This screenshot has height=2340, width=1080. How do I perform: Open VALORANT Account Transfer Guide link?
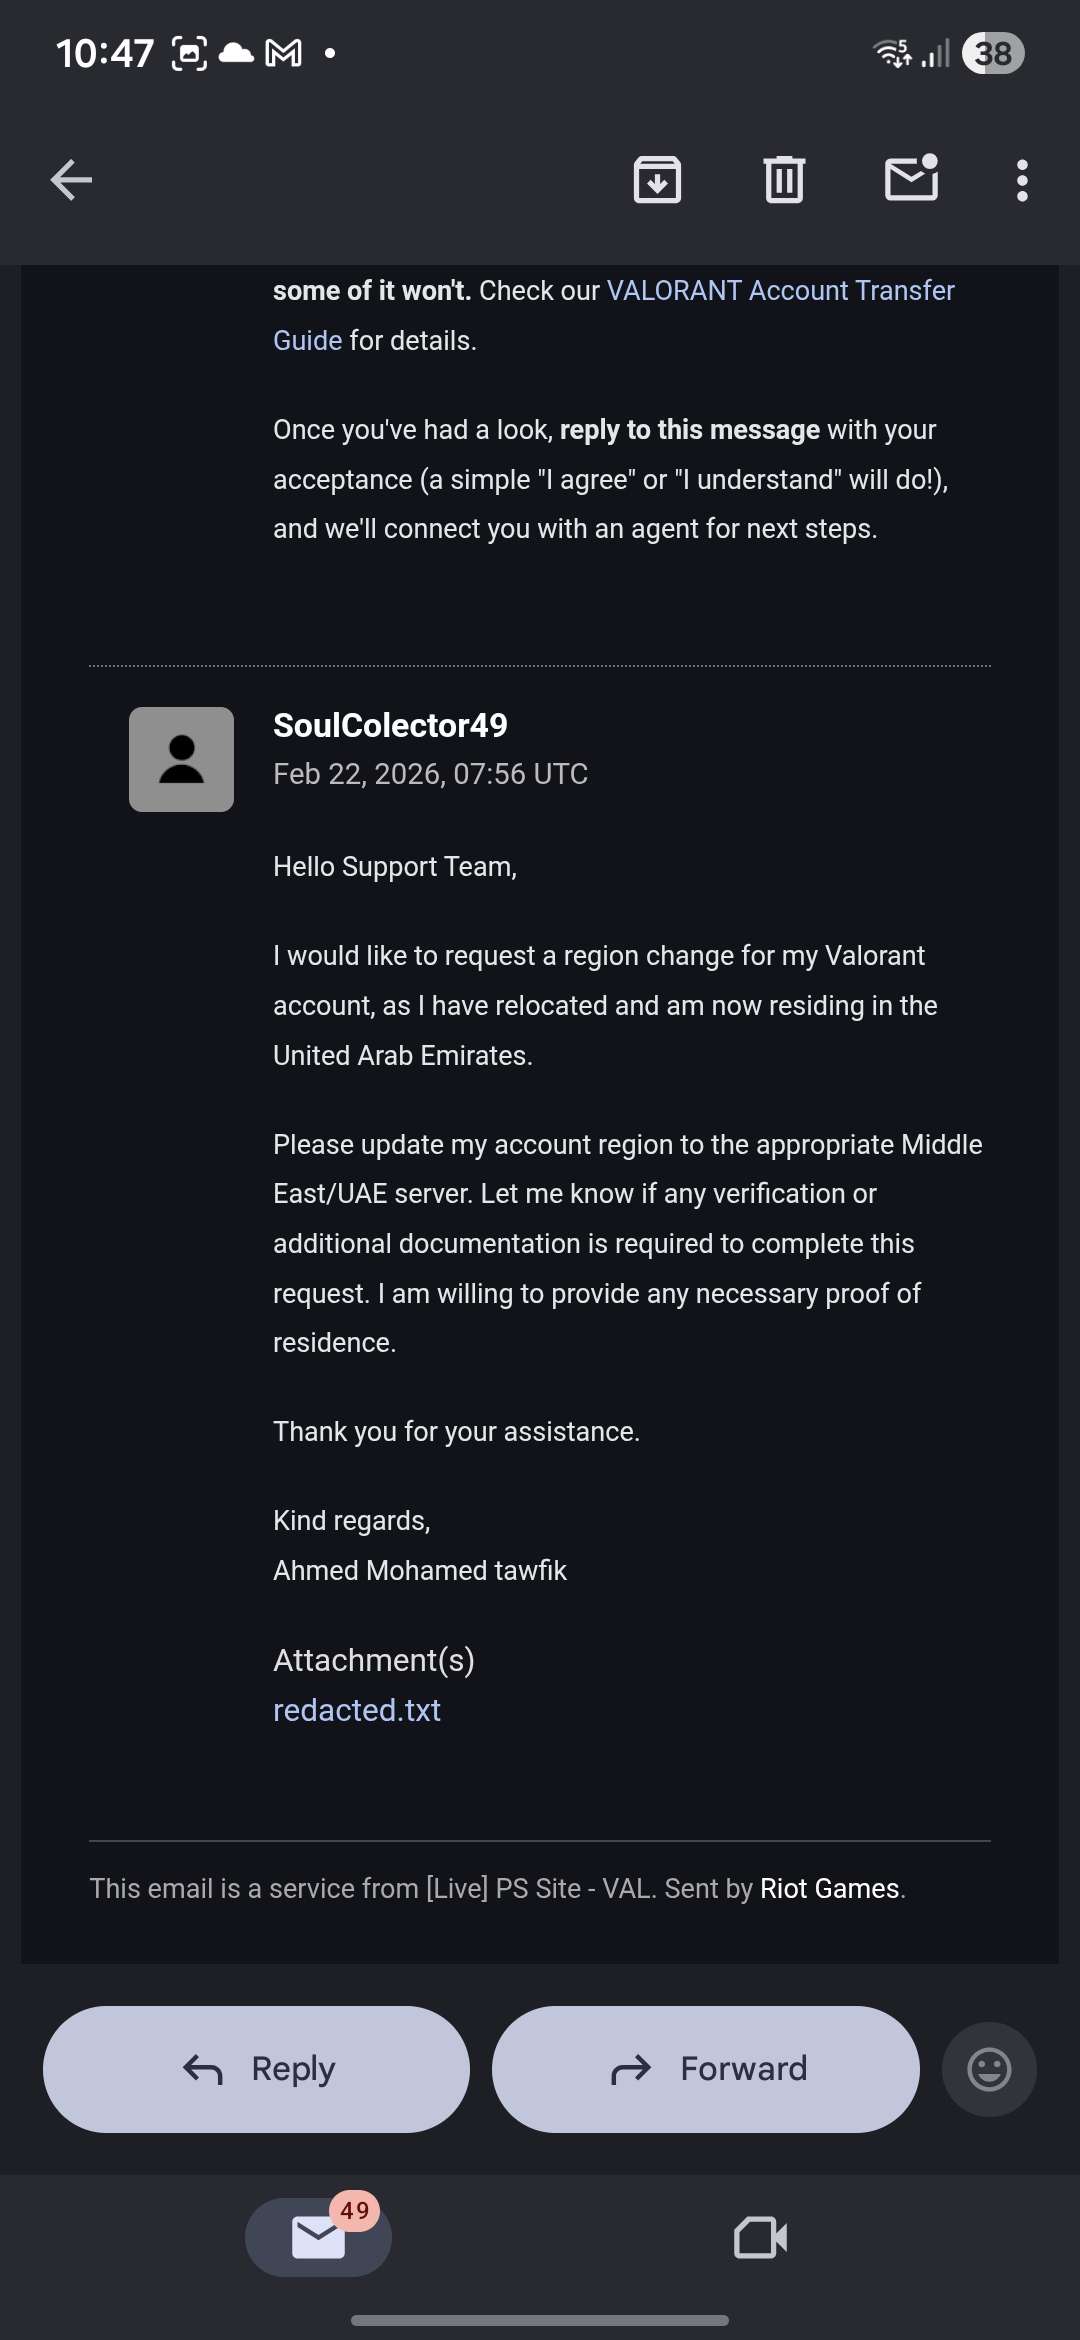[x=780, y=291]
